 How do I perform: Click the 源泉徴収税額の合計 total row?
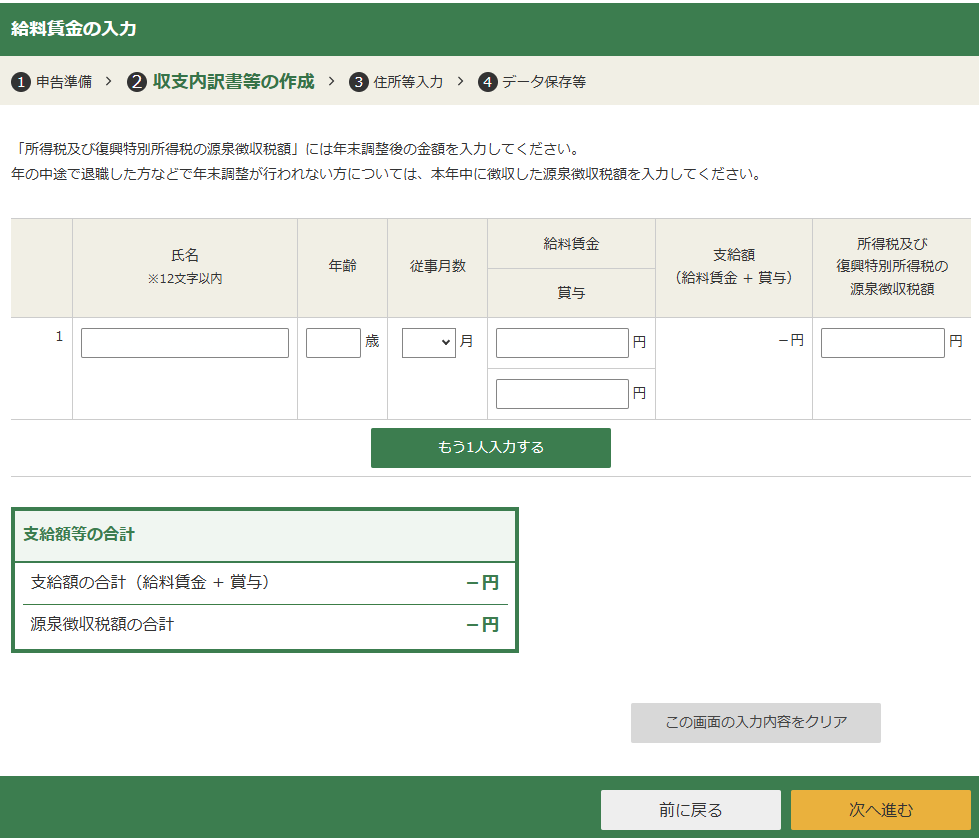pos(264,622)
